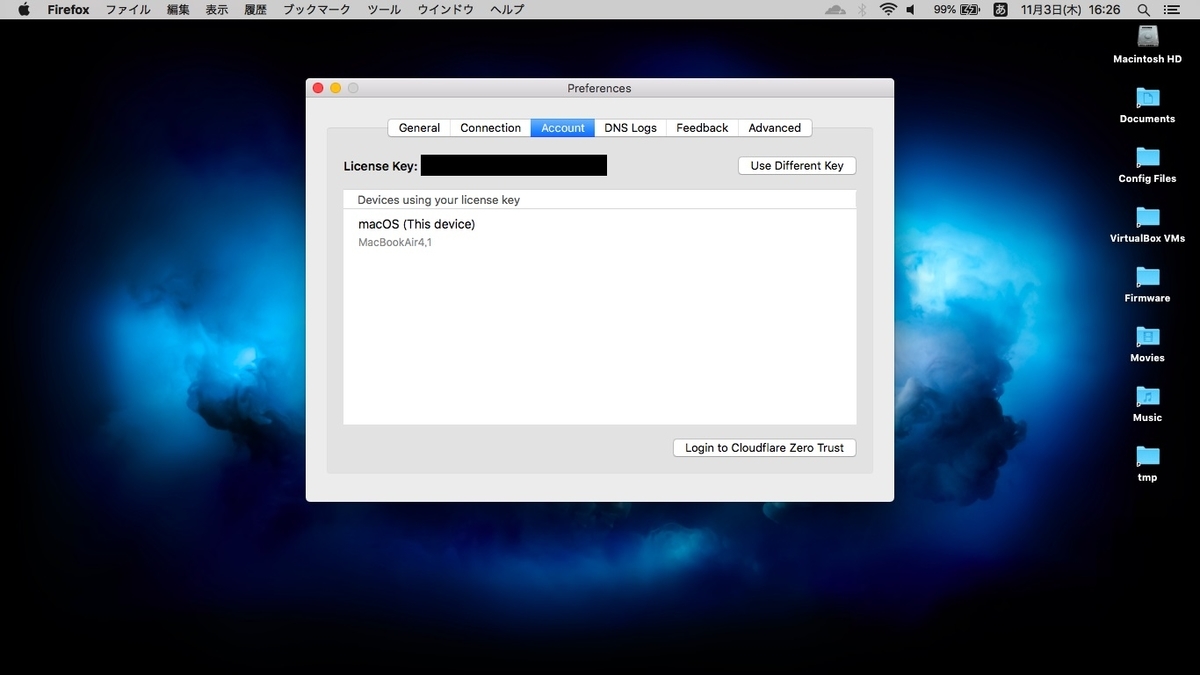1200x675 pixels.
Task: Switch to the Advanced tab
Action: (775, 128)
